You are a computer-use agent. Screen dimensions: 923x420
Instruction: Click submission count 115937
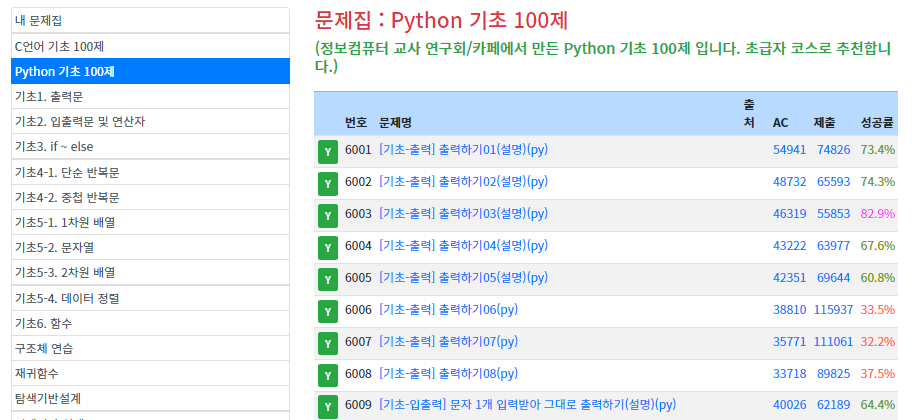(834, 309)
